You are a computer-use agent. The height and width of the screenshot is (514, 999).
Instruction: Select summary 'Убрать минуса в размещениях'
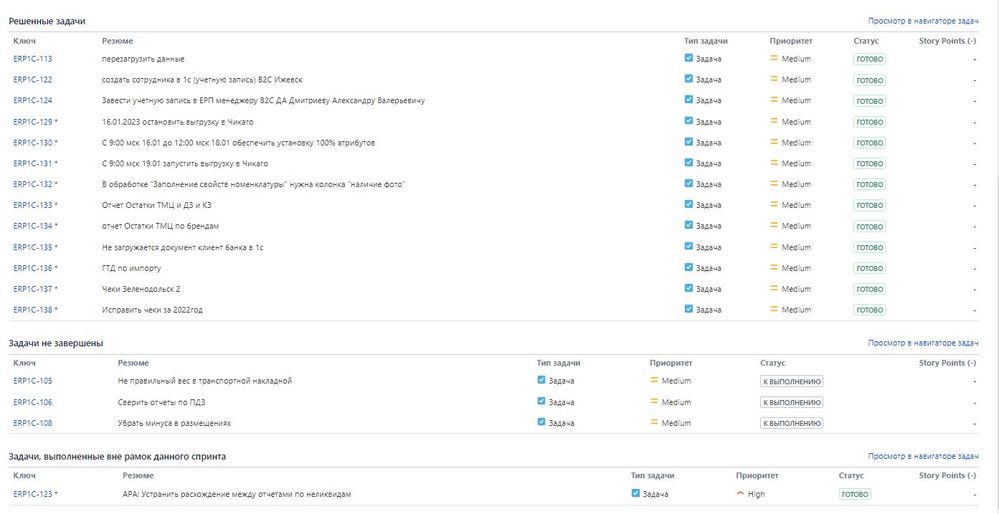tap(175, 423)
